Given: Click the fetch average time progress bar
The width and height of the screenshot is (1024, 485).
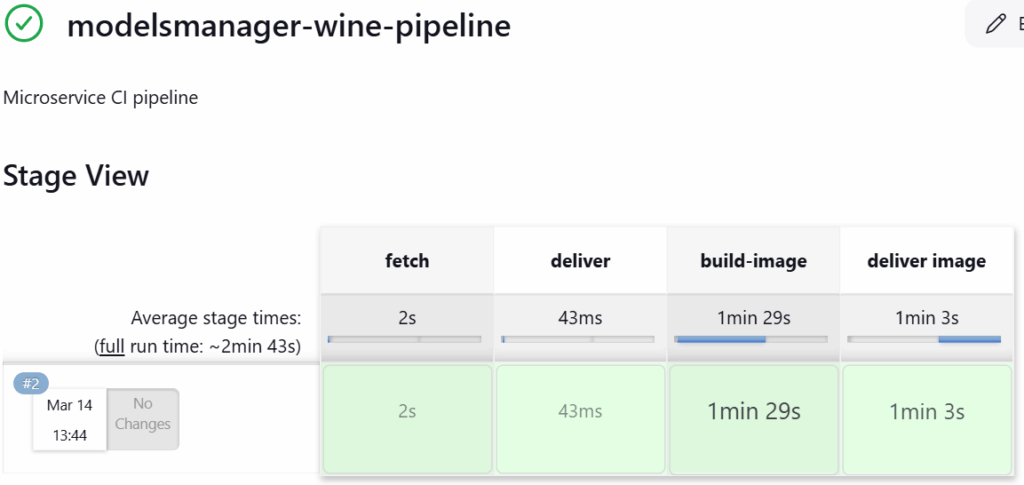Looking at the screenshot, I should 405,340.
